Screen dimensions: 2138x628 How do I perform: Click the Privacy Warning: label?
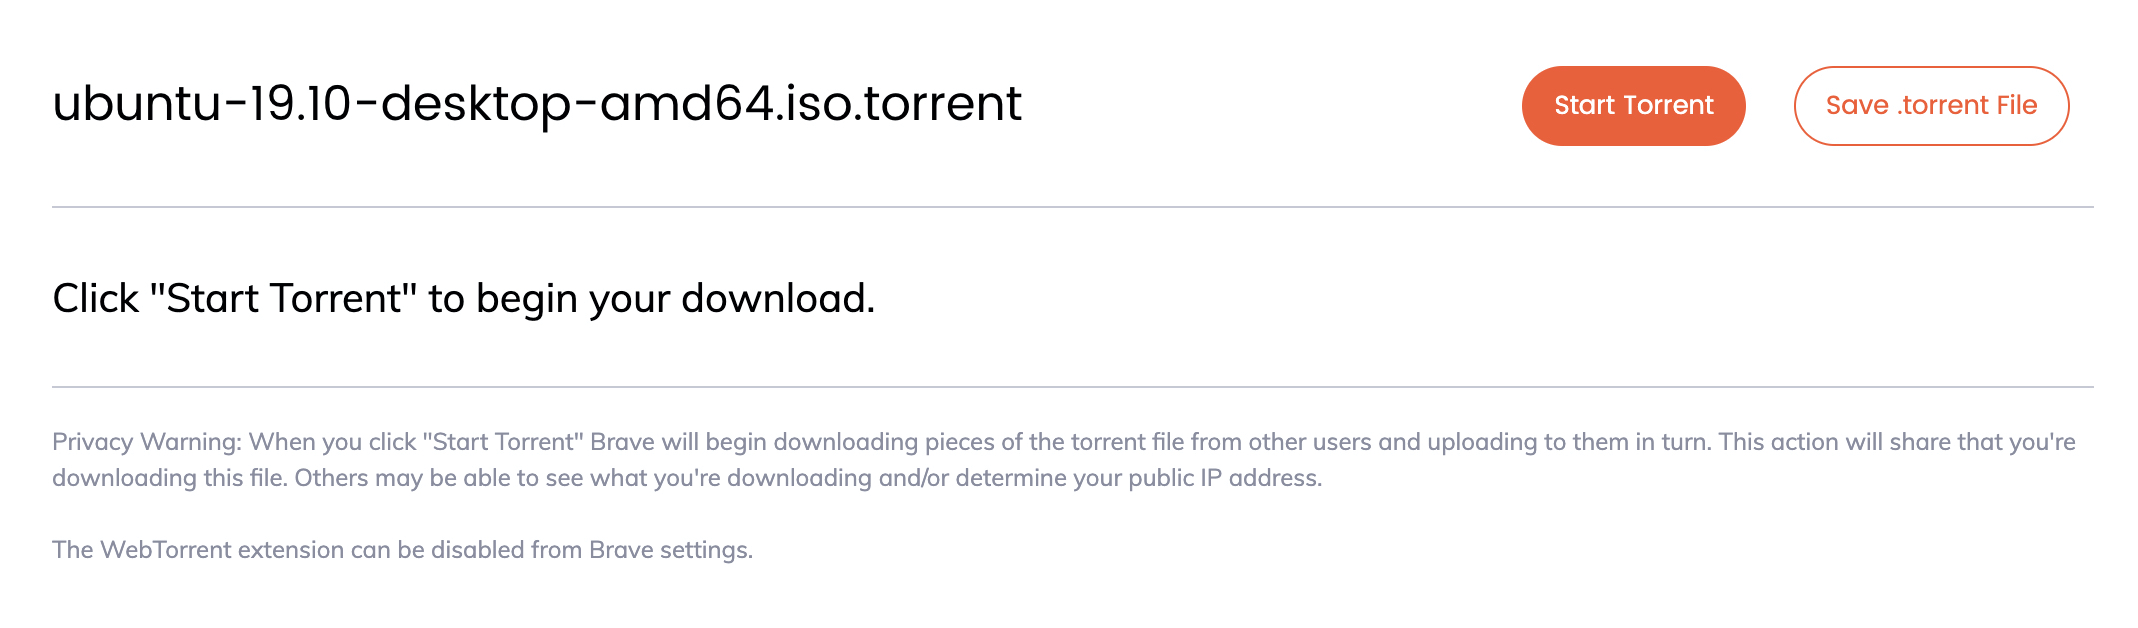click(x=147, y=442)
